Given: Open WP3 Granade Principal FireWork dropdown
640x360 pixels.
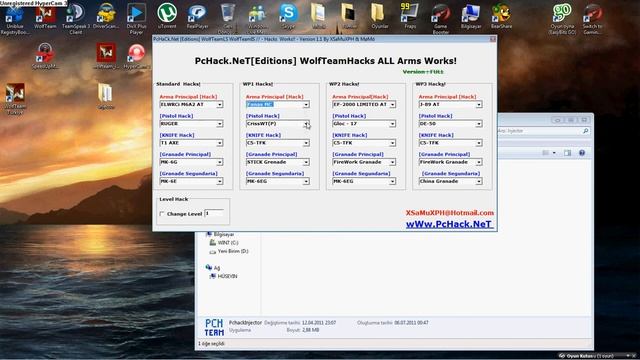Looking at the screenshot, I should [x=479, y=162].
